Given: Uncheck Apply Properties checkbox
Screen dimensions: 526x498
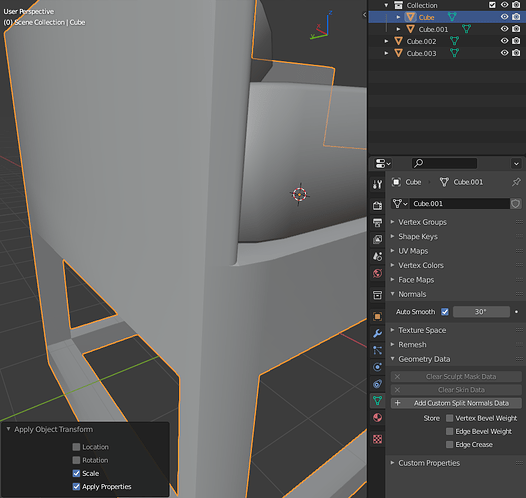Looking at the screenshot, I should click(76, 487).
